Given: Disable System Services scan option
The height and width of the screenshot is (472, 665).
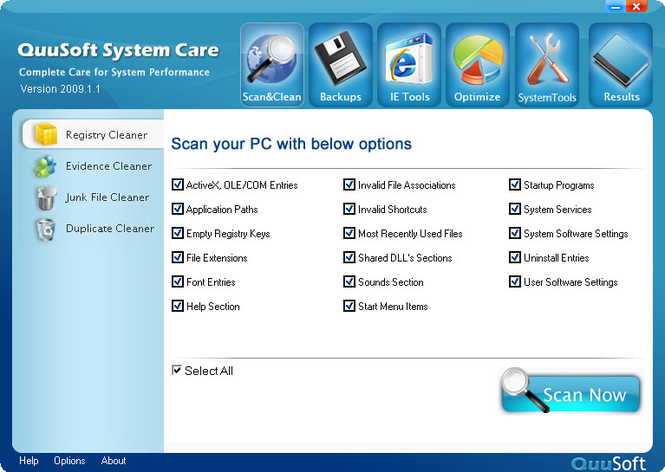Looking at the screenshot, I should click(514, 209).
